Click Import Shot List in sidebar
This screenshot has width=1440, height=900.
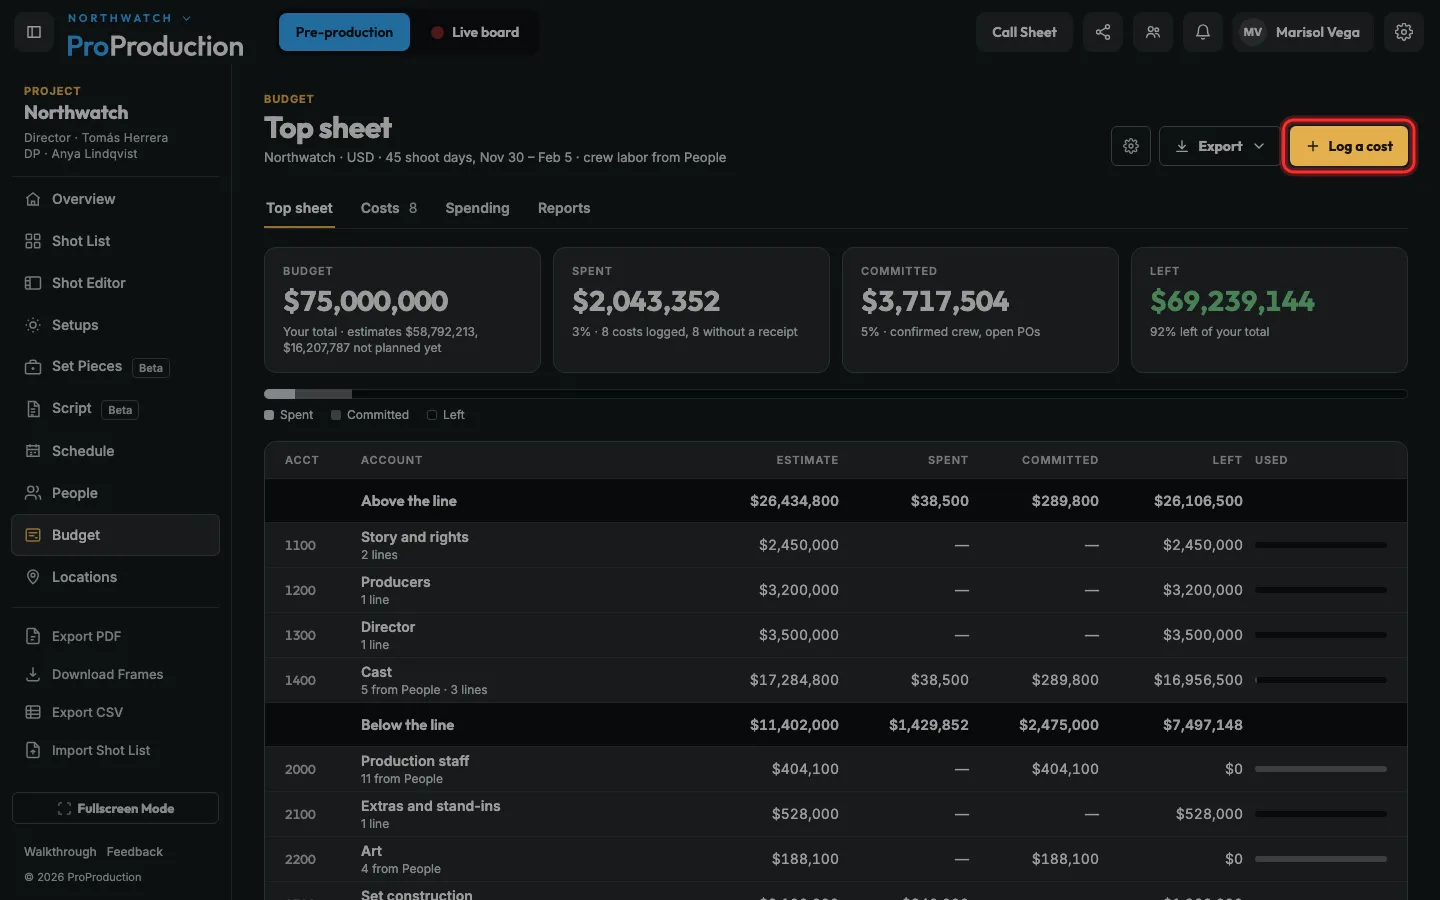tap(116, 750)
